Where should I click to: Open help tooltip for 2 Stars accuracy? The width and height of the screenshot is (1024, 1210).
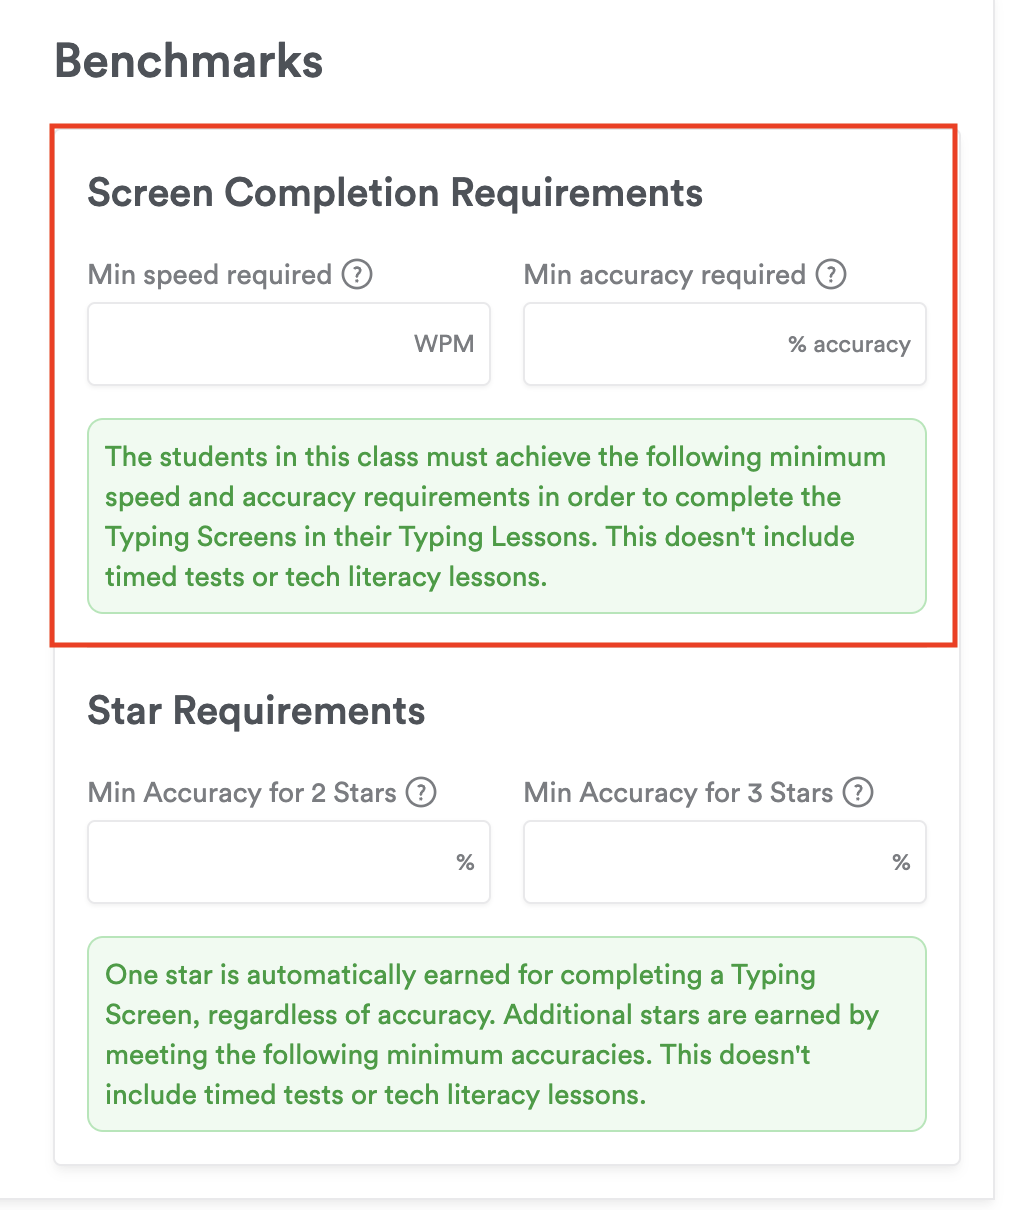point(421,793)
